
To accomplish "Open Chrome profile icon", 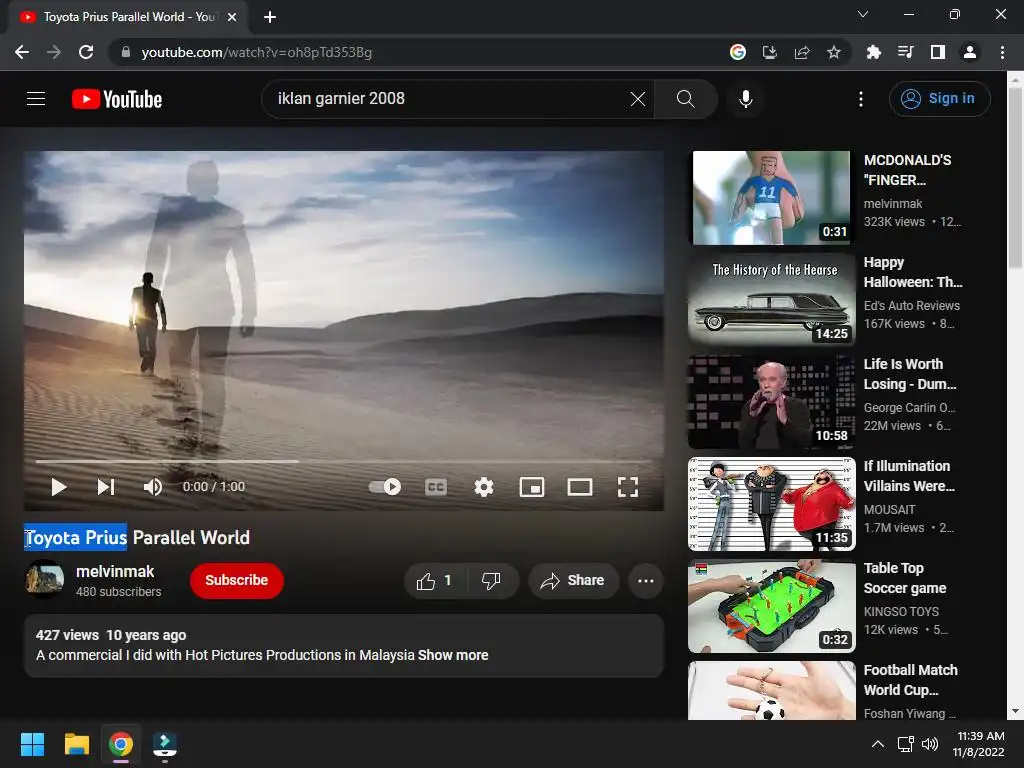I will [970, 52].
